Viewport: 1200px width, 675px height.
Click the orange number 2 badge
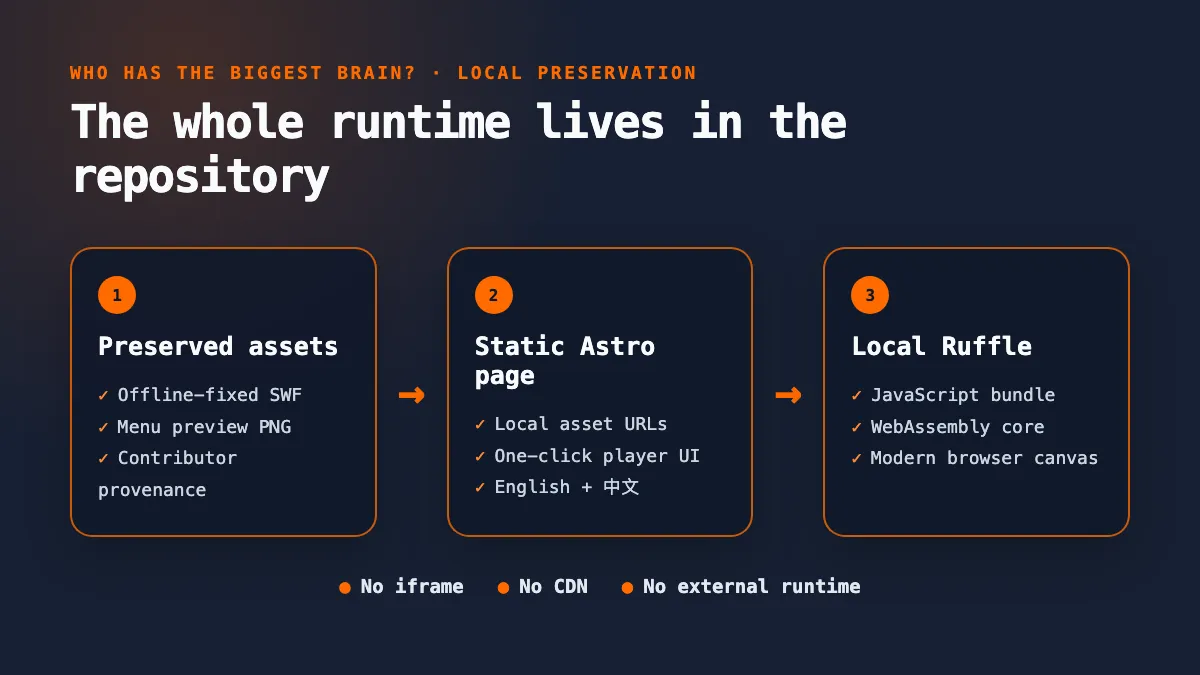click(493, 295)
